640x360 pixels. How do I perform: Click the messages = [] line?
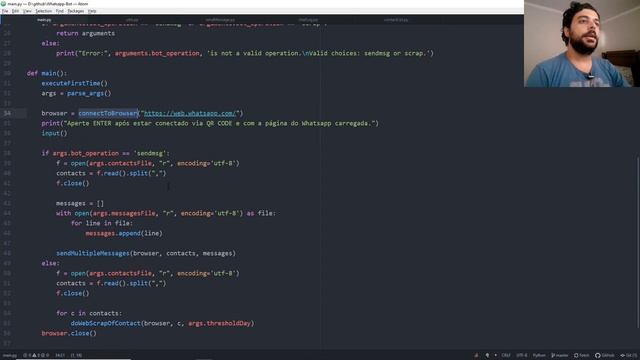80,203
